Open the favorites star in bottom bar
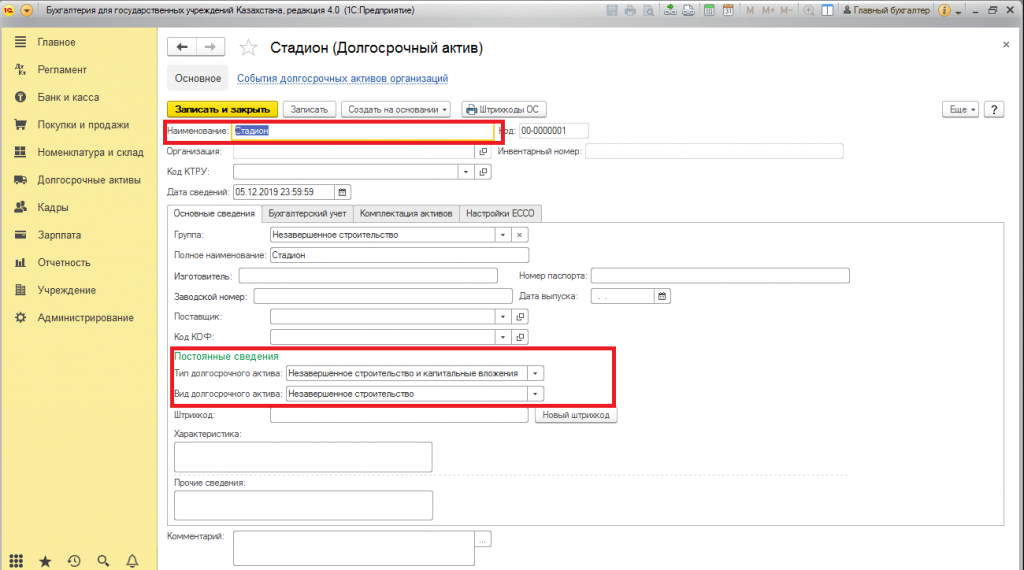The width and height of the screenshot is (1024, 570). coord(45,562)
